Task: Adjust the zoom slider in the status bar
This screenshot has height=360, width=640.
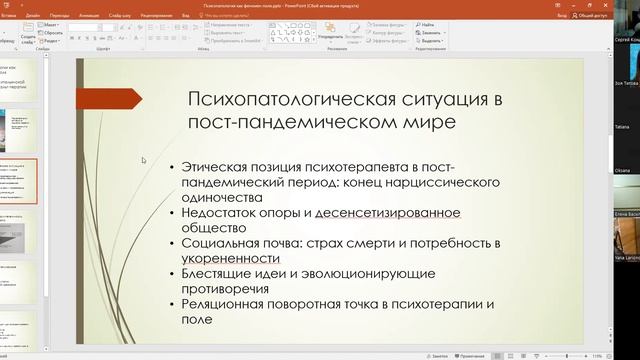Action: (x=567, y=356)
